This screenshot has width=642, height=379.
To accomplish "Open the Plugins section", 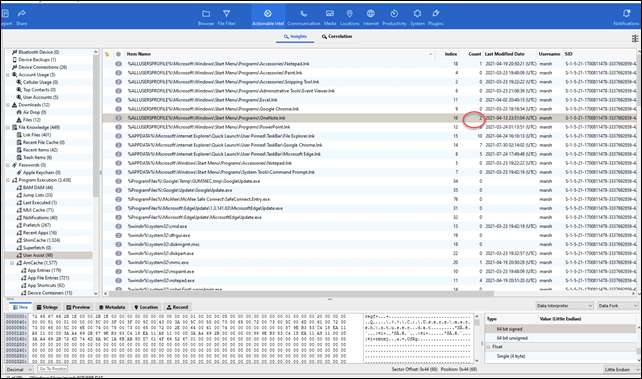I will pos(436,17).
